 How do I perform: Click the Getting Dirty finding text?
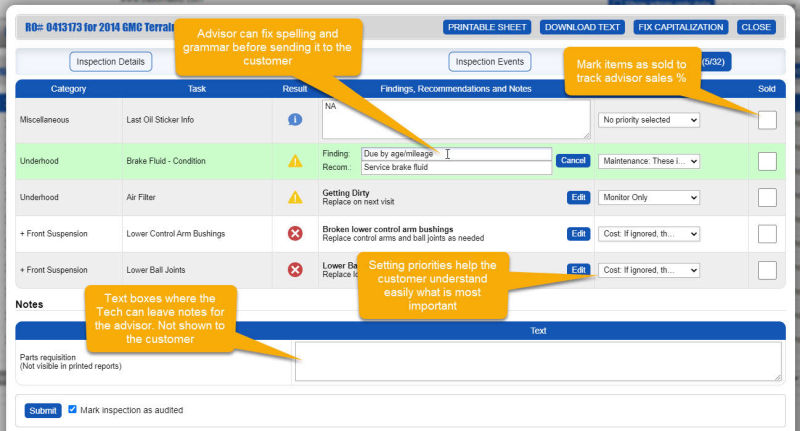tap(346, 193)
